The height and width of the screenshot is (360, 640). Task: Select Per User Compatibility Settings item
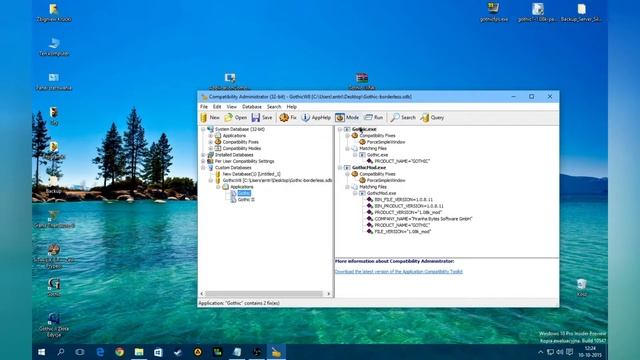pyautogui.click(x=244, y=161)
